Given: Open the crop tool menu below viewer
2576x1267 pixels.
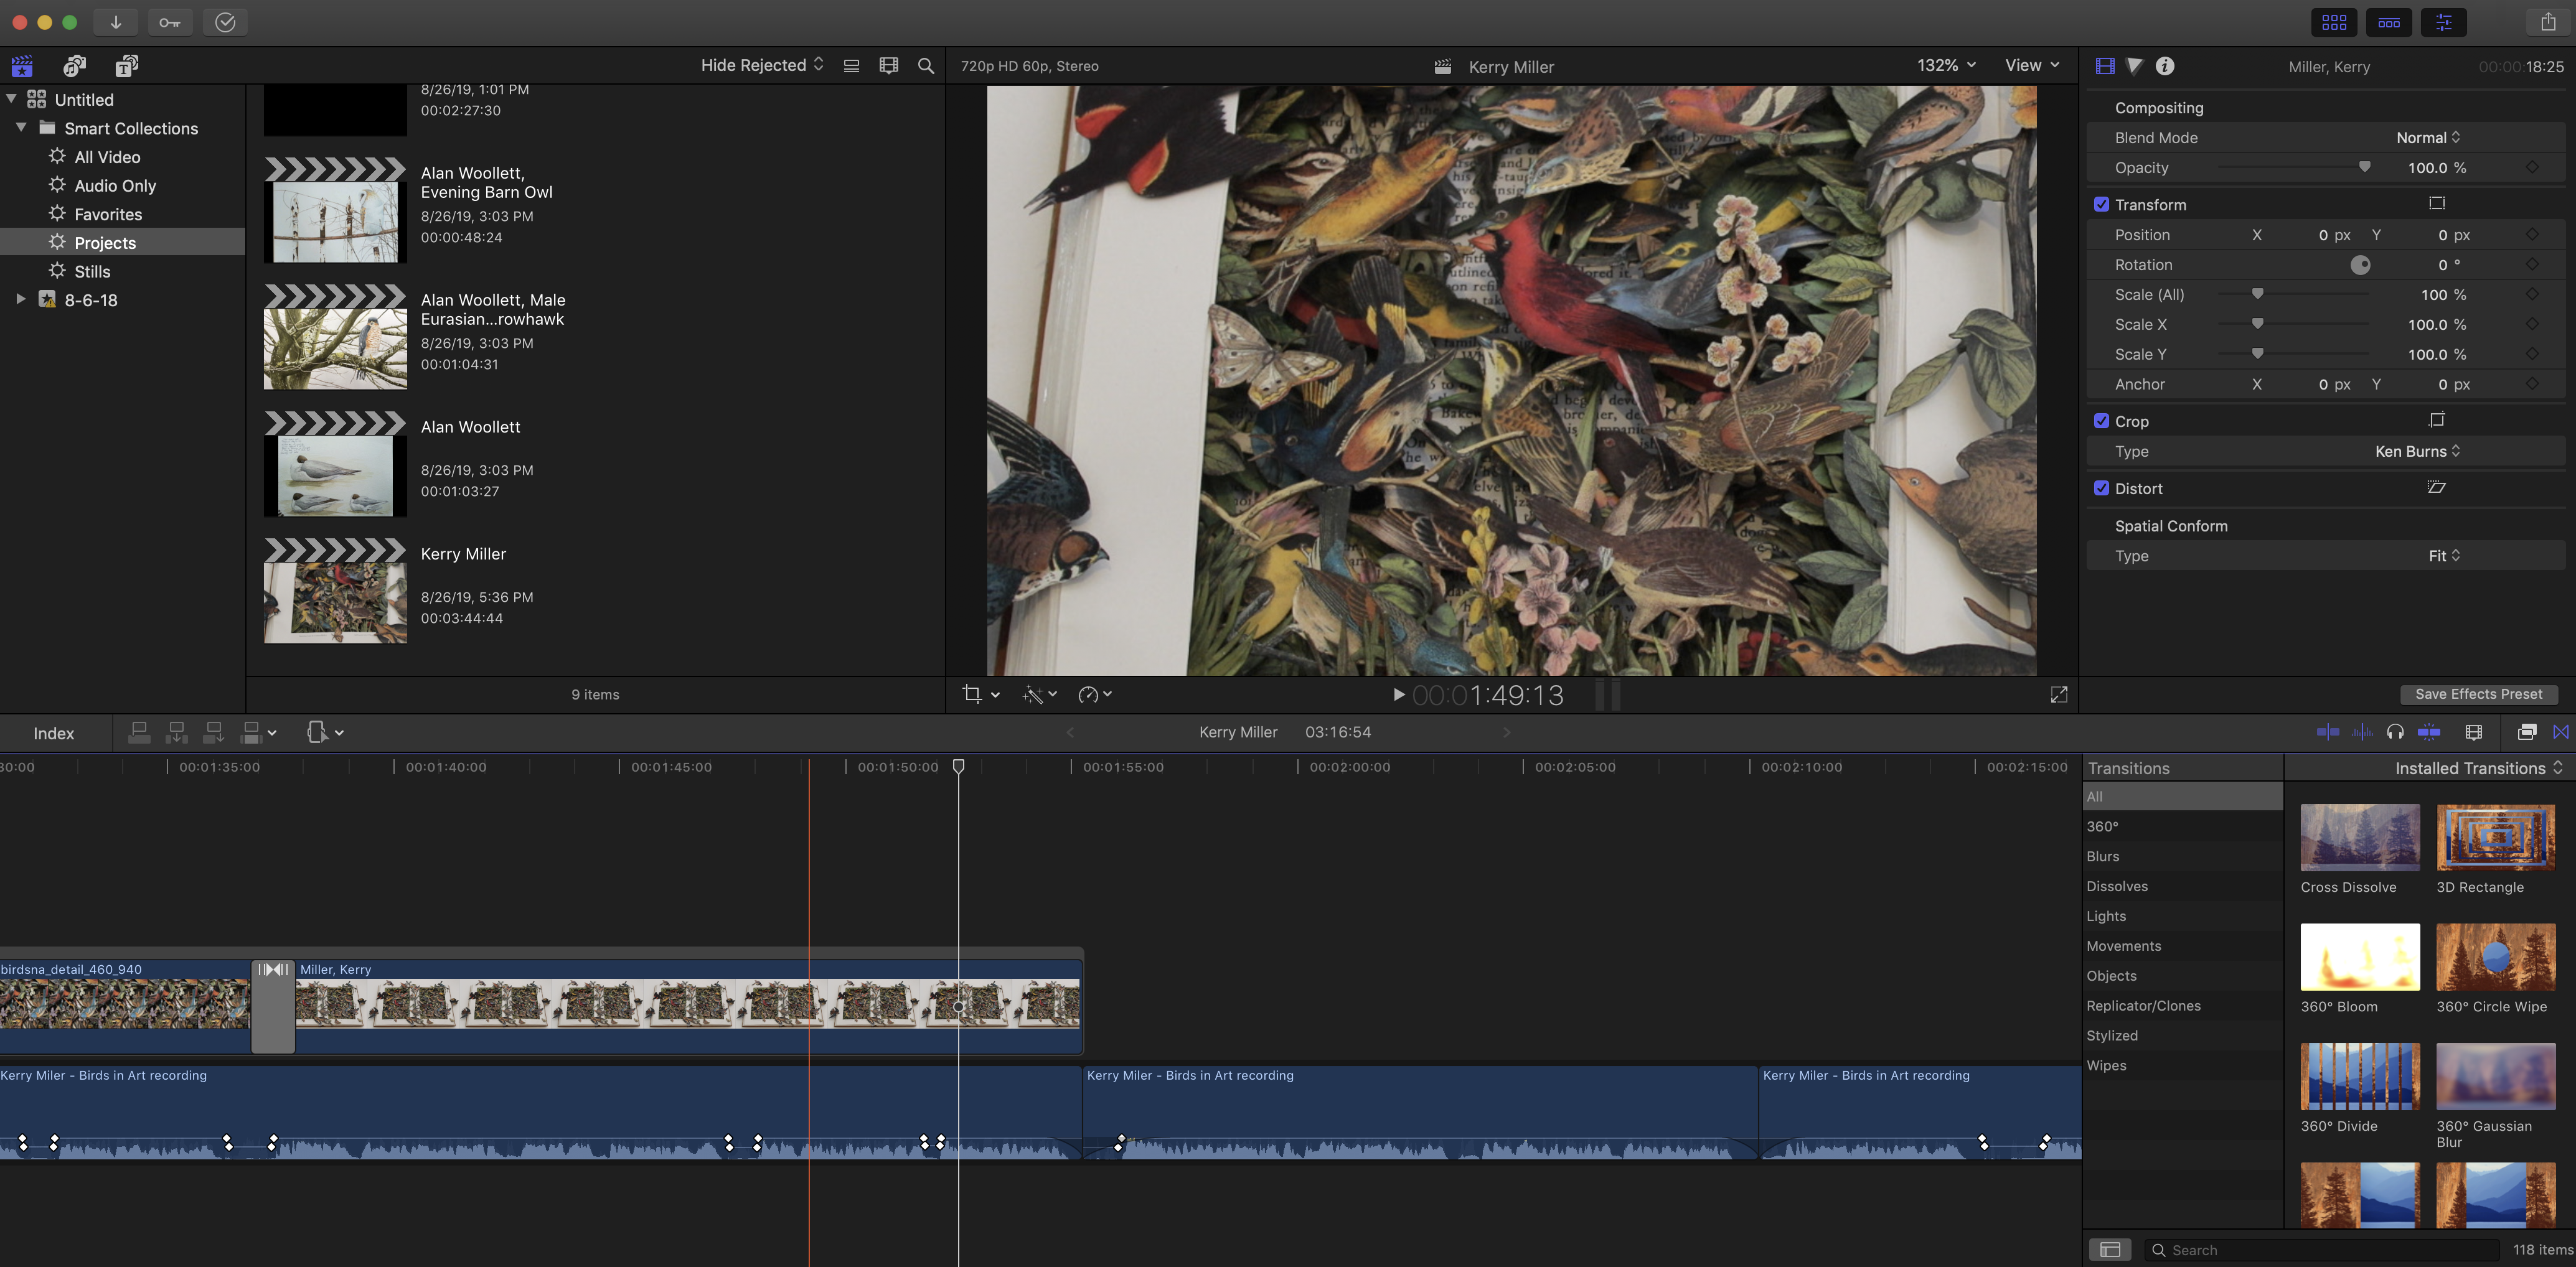Looking at the screenshot, I should tap(981, 694).
